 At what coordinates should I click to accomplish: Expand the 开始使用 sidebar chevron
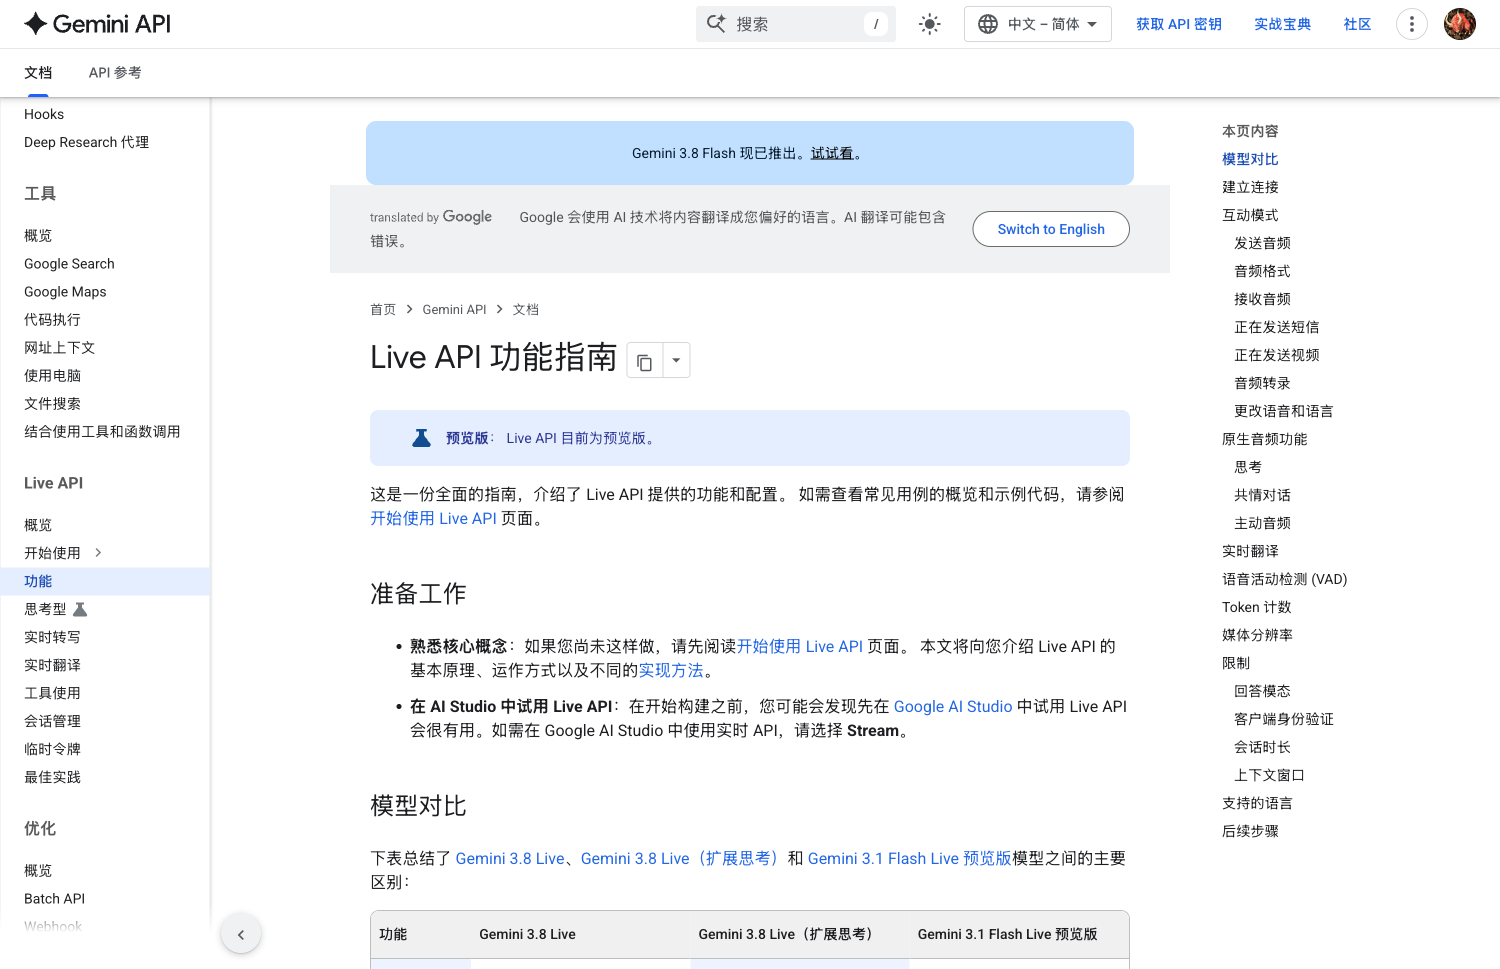tap(98, 553)
